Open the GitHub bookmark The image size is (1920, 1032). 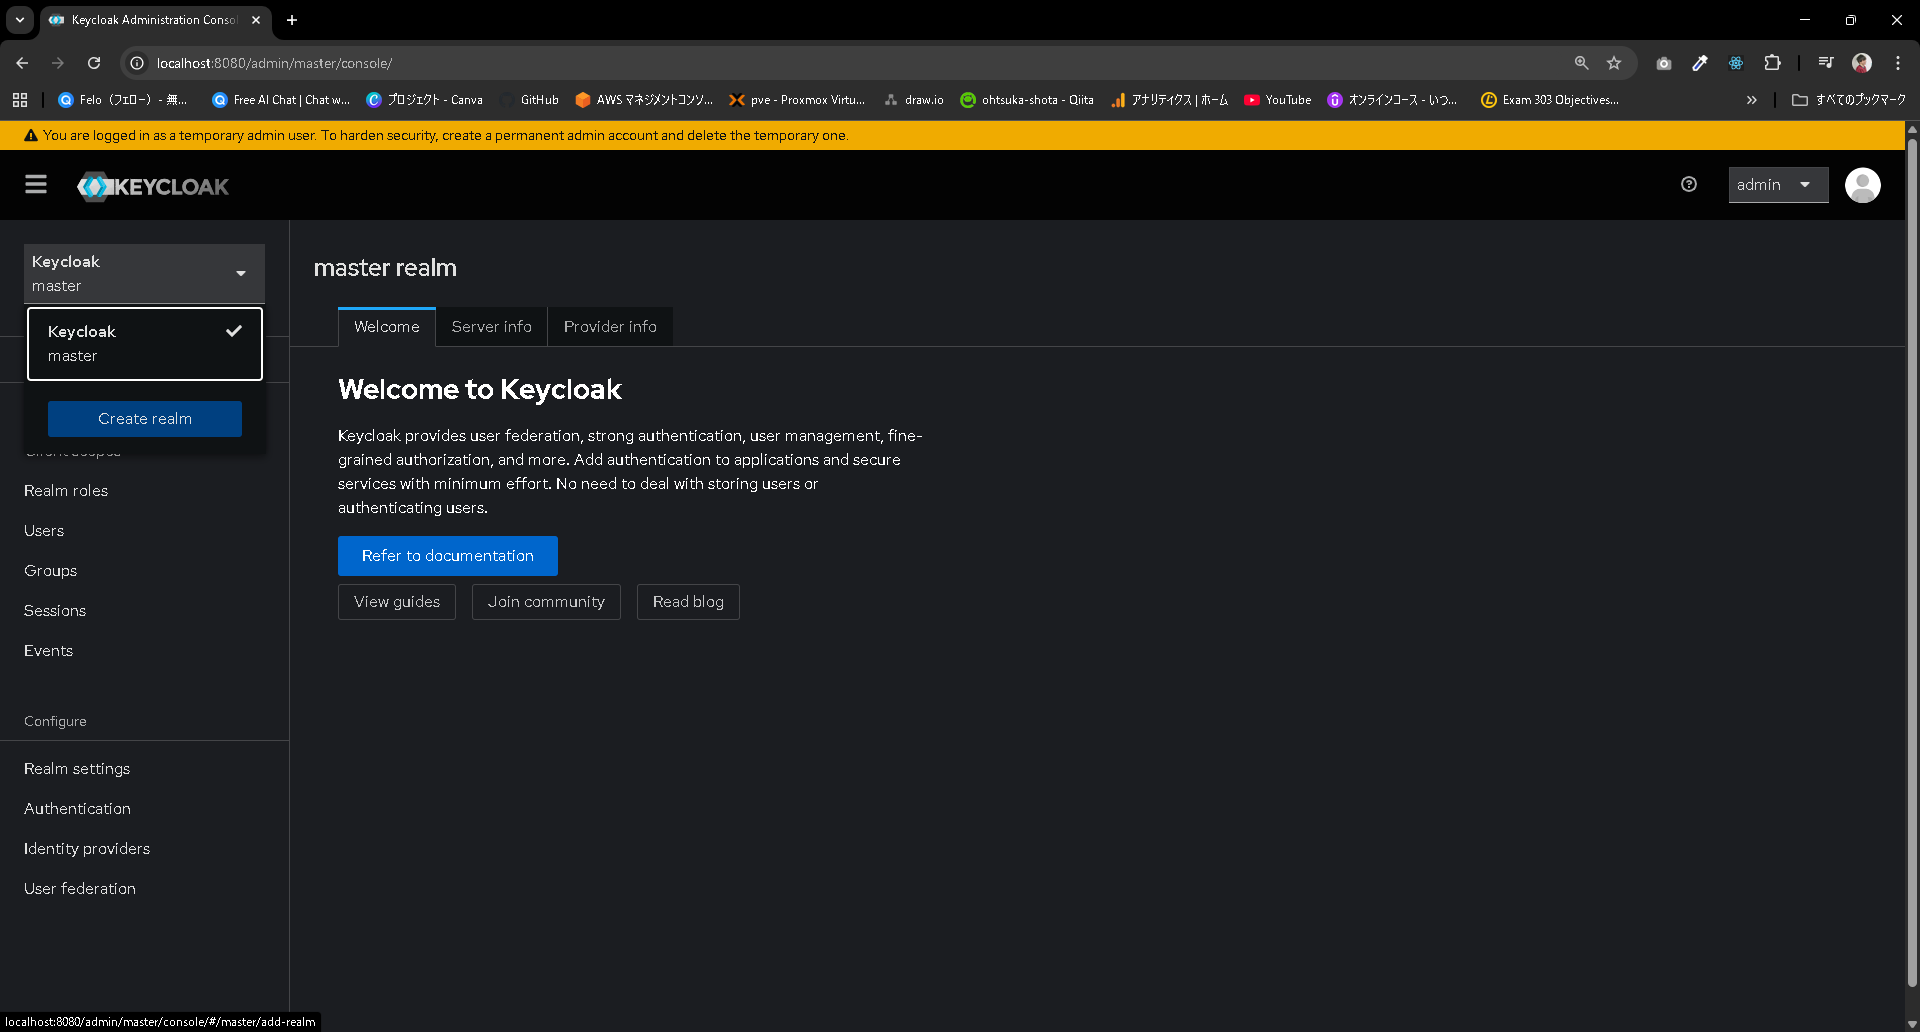[529, 100]
